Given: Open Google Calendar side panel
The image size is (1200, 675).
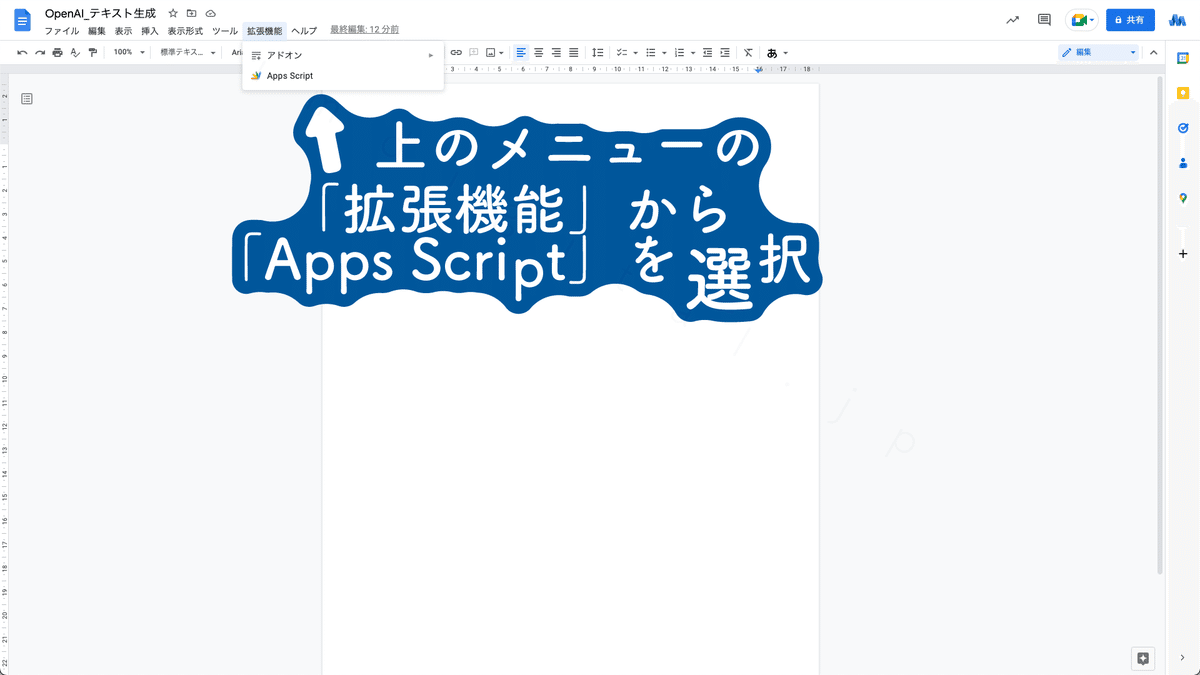Looking at the screenshot, I should coord(1183,58).
